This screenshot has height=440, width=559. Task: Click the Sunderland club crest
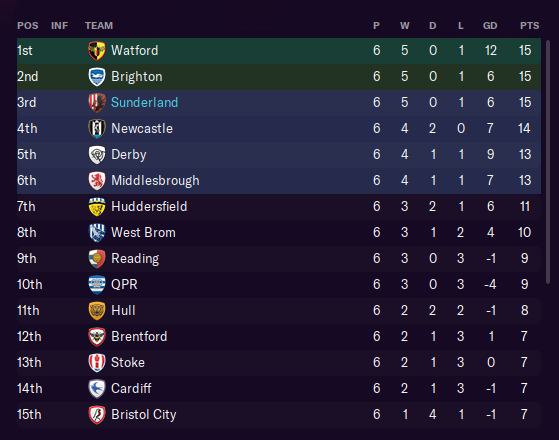97,103
